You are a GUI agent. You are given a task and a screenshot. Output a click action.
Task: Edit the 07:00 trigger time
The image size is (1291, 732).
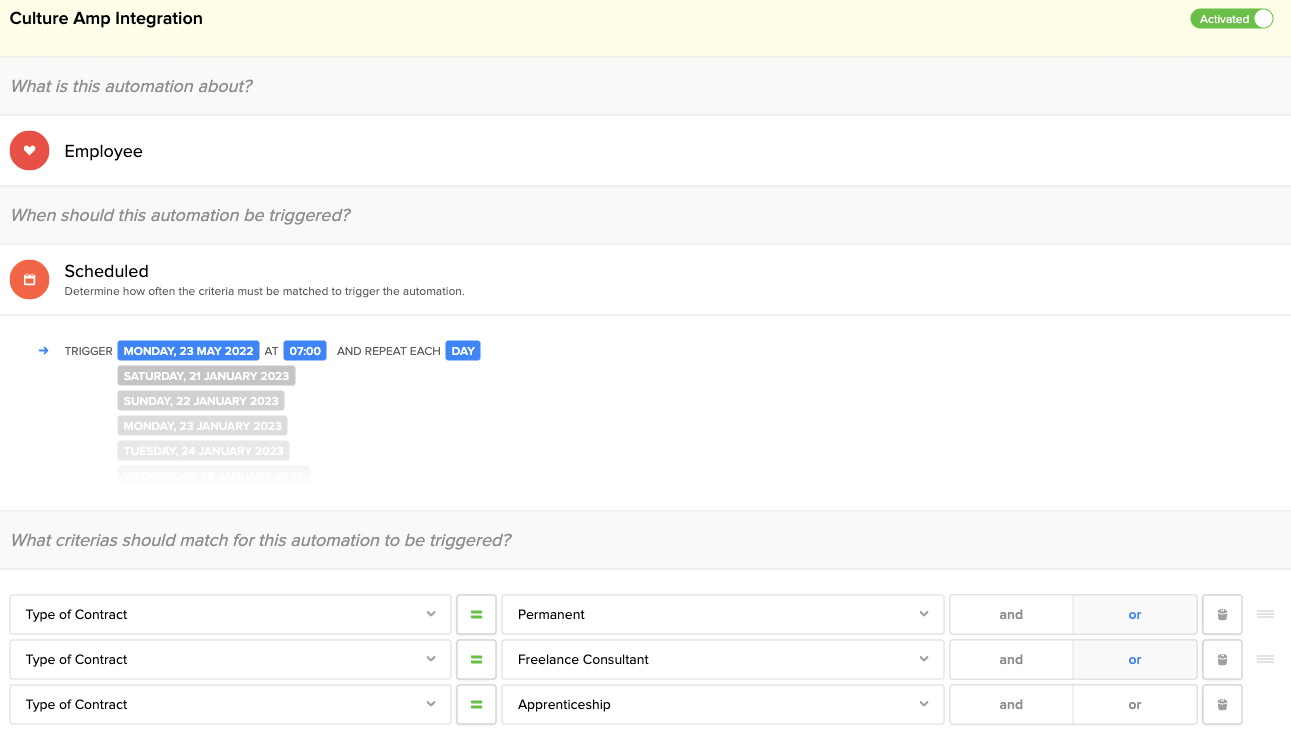click(305, 351)
